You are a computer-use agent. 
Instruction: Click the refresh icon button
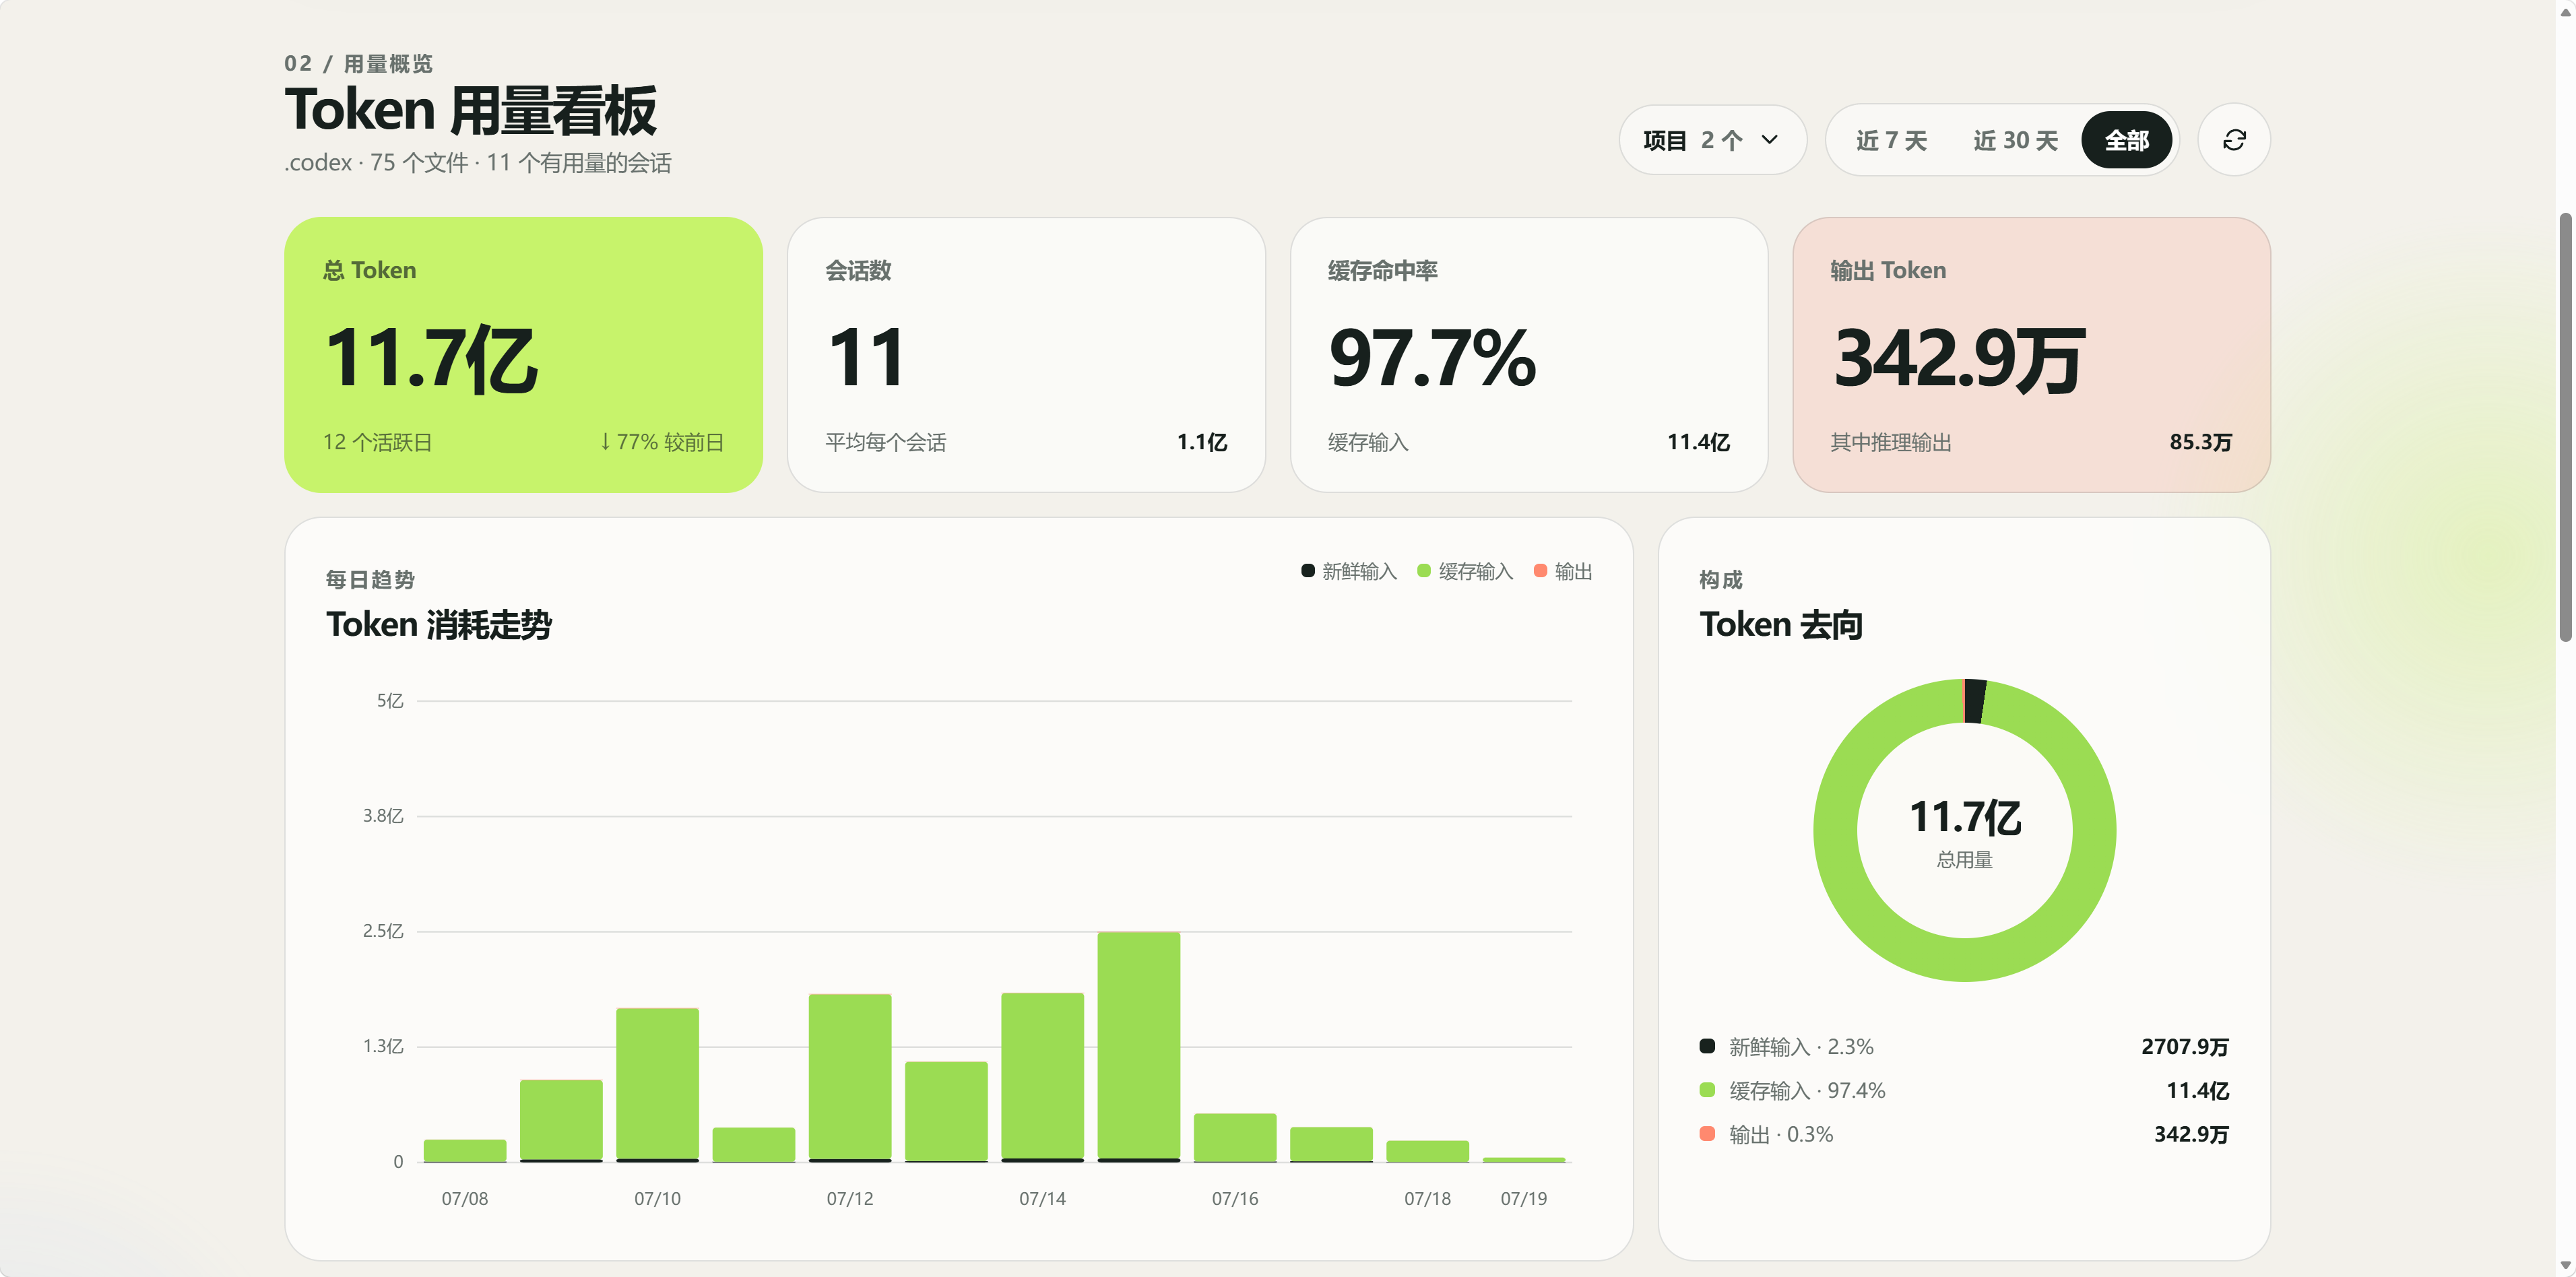(2233, 140)
